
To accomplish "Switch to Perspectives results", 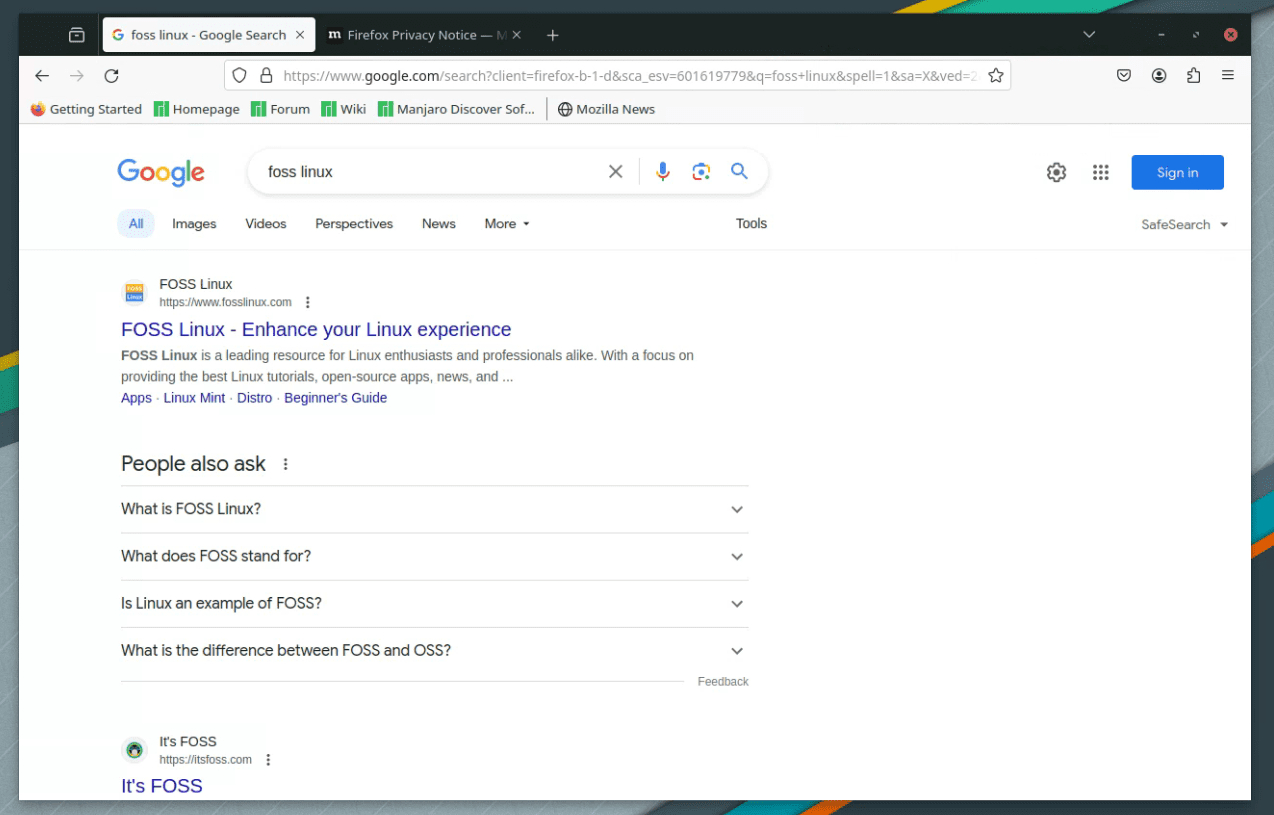I will [x=354, y=224].
